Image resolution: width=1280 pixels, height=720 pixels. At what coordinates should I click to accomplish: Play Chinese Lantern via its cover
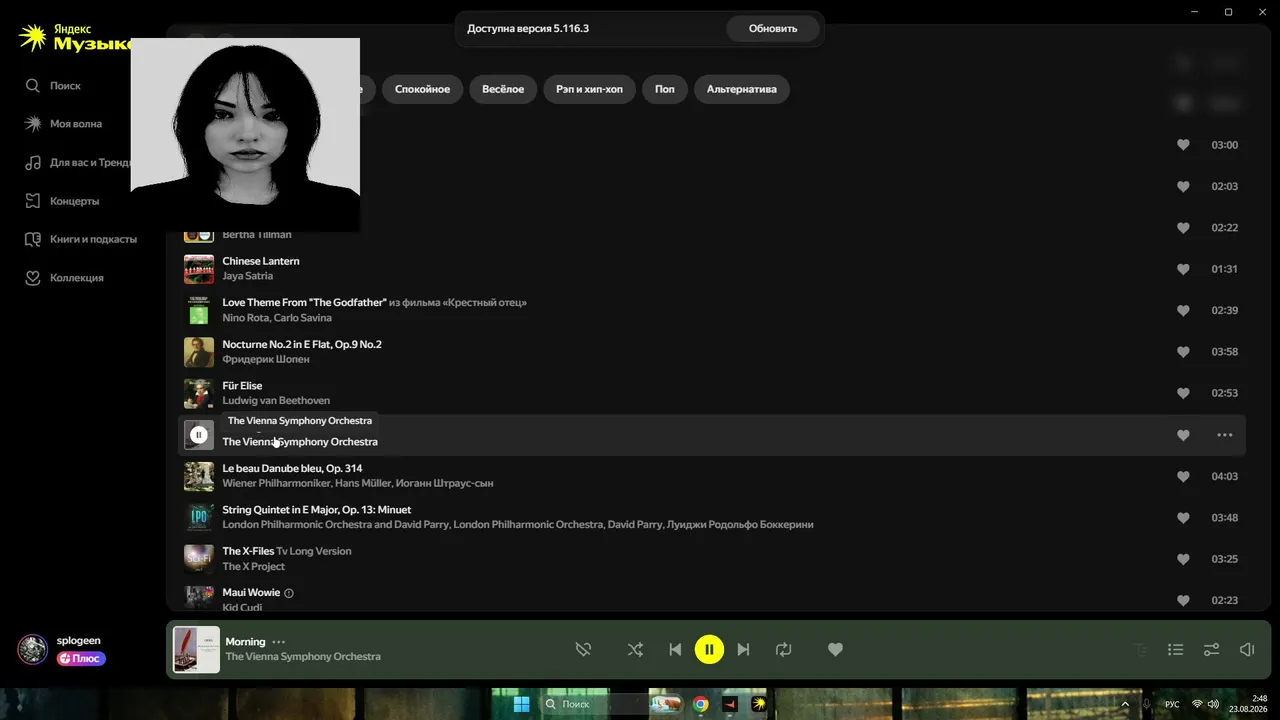click(x=199, y=269)
